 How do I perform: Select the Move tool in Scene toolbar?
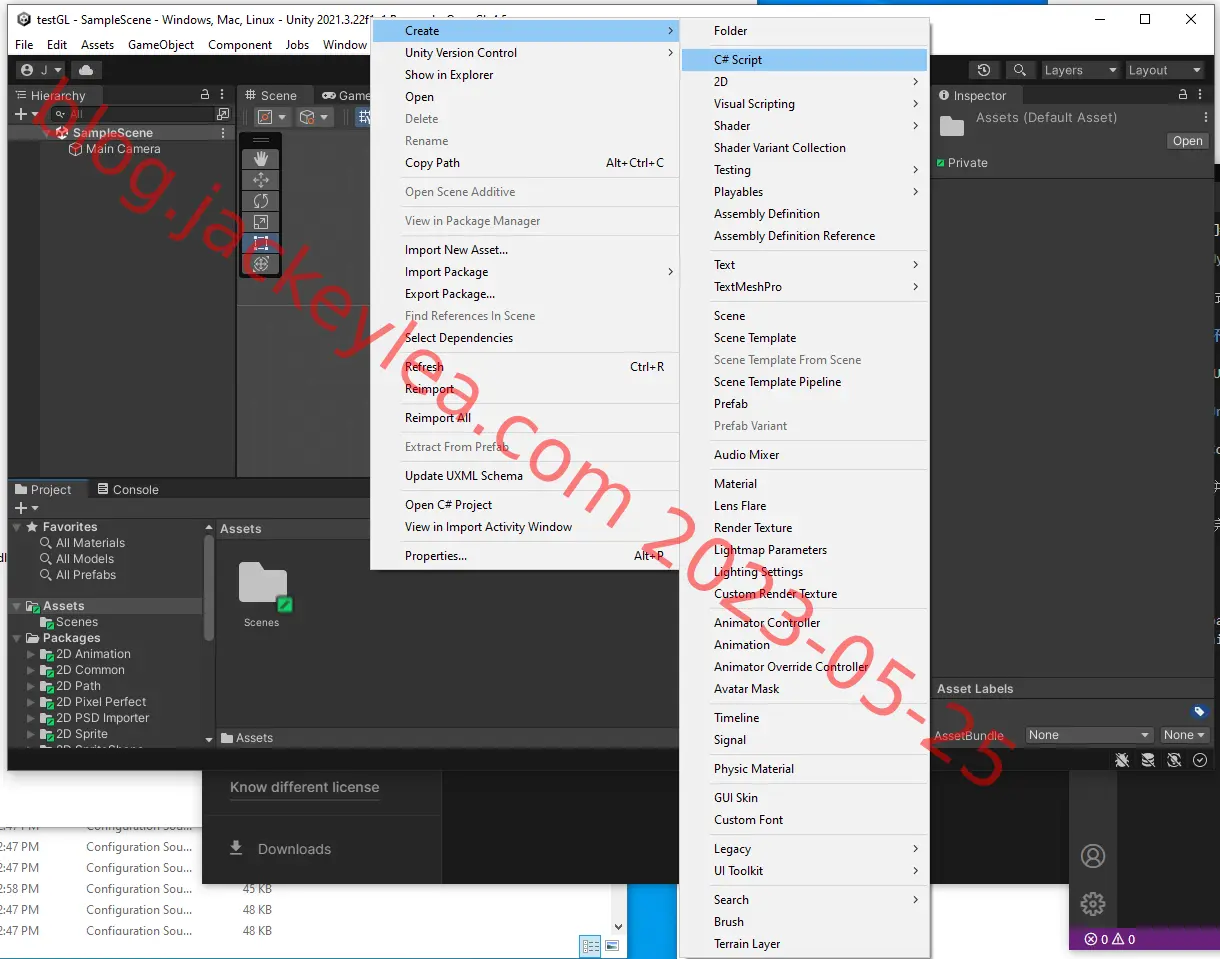point(261,180)
